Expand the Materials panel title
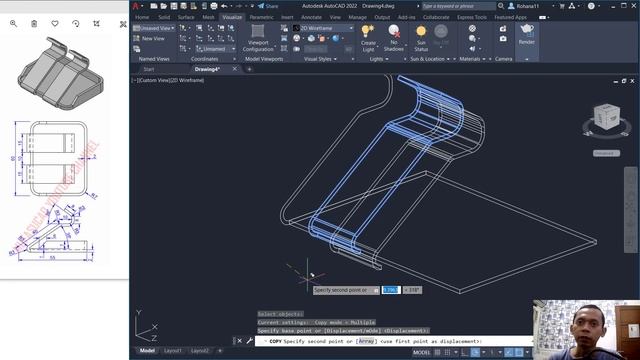 472,59
